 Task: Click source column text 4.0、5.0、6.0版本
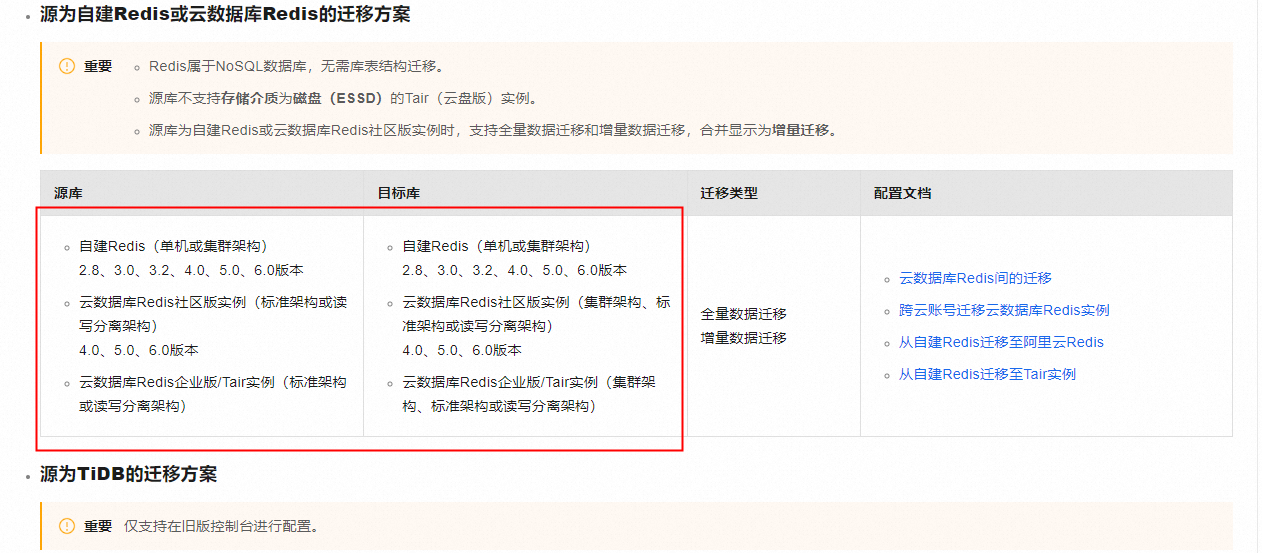point(139,350)
